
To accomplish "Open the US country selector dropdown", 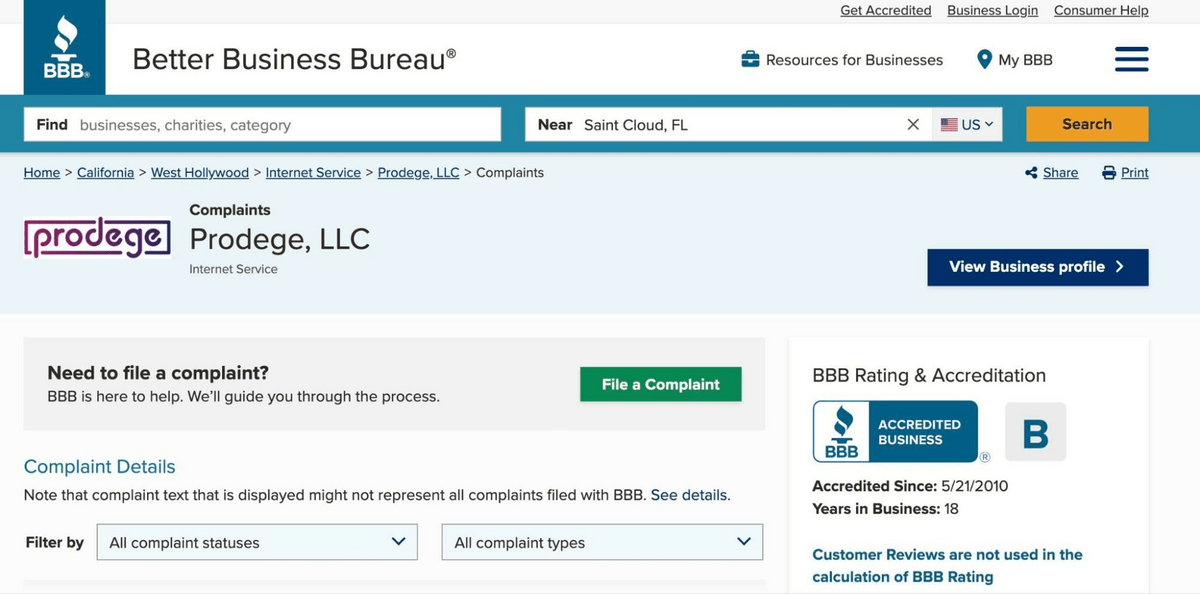I will tap(967, 125).
